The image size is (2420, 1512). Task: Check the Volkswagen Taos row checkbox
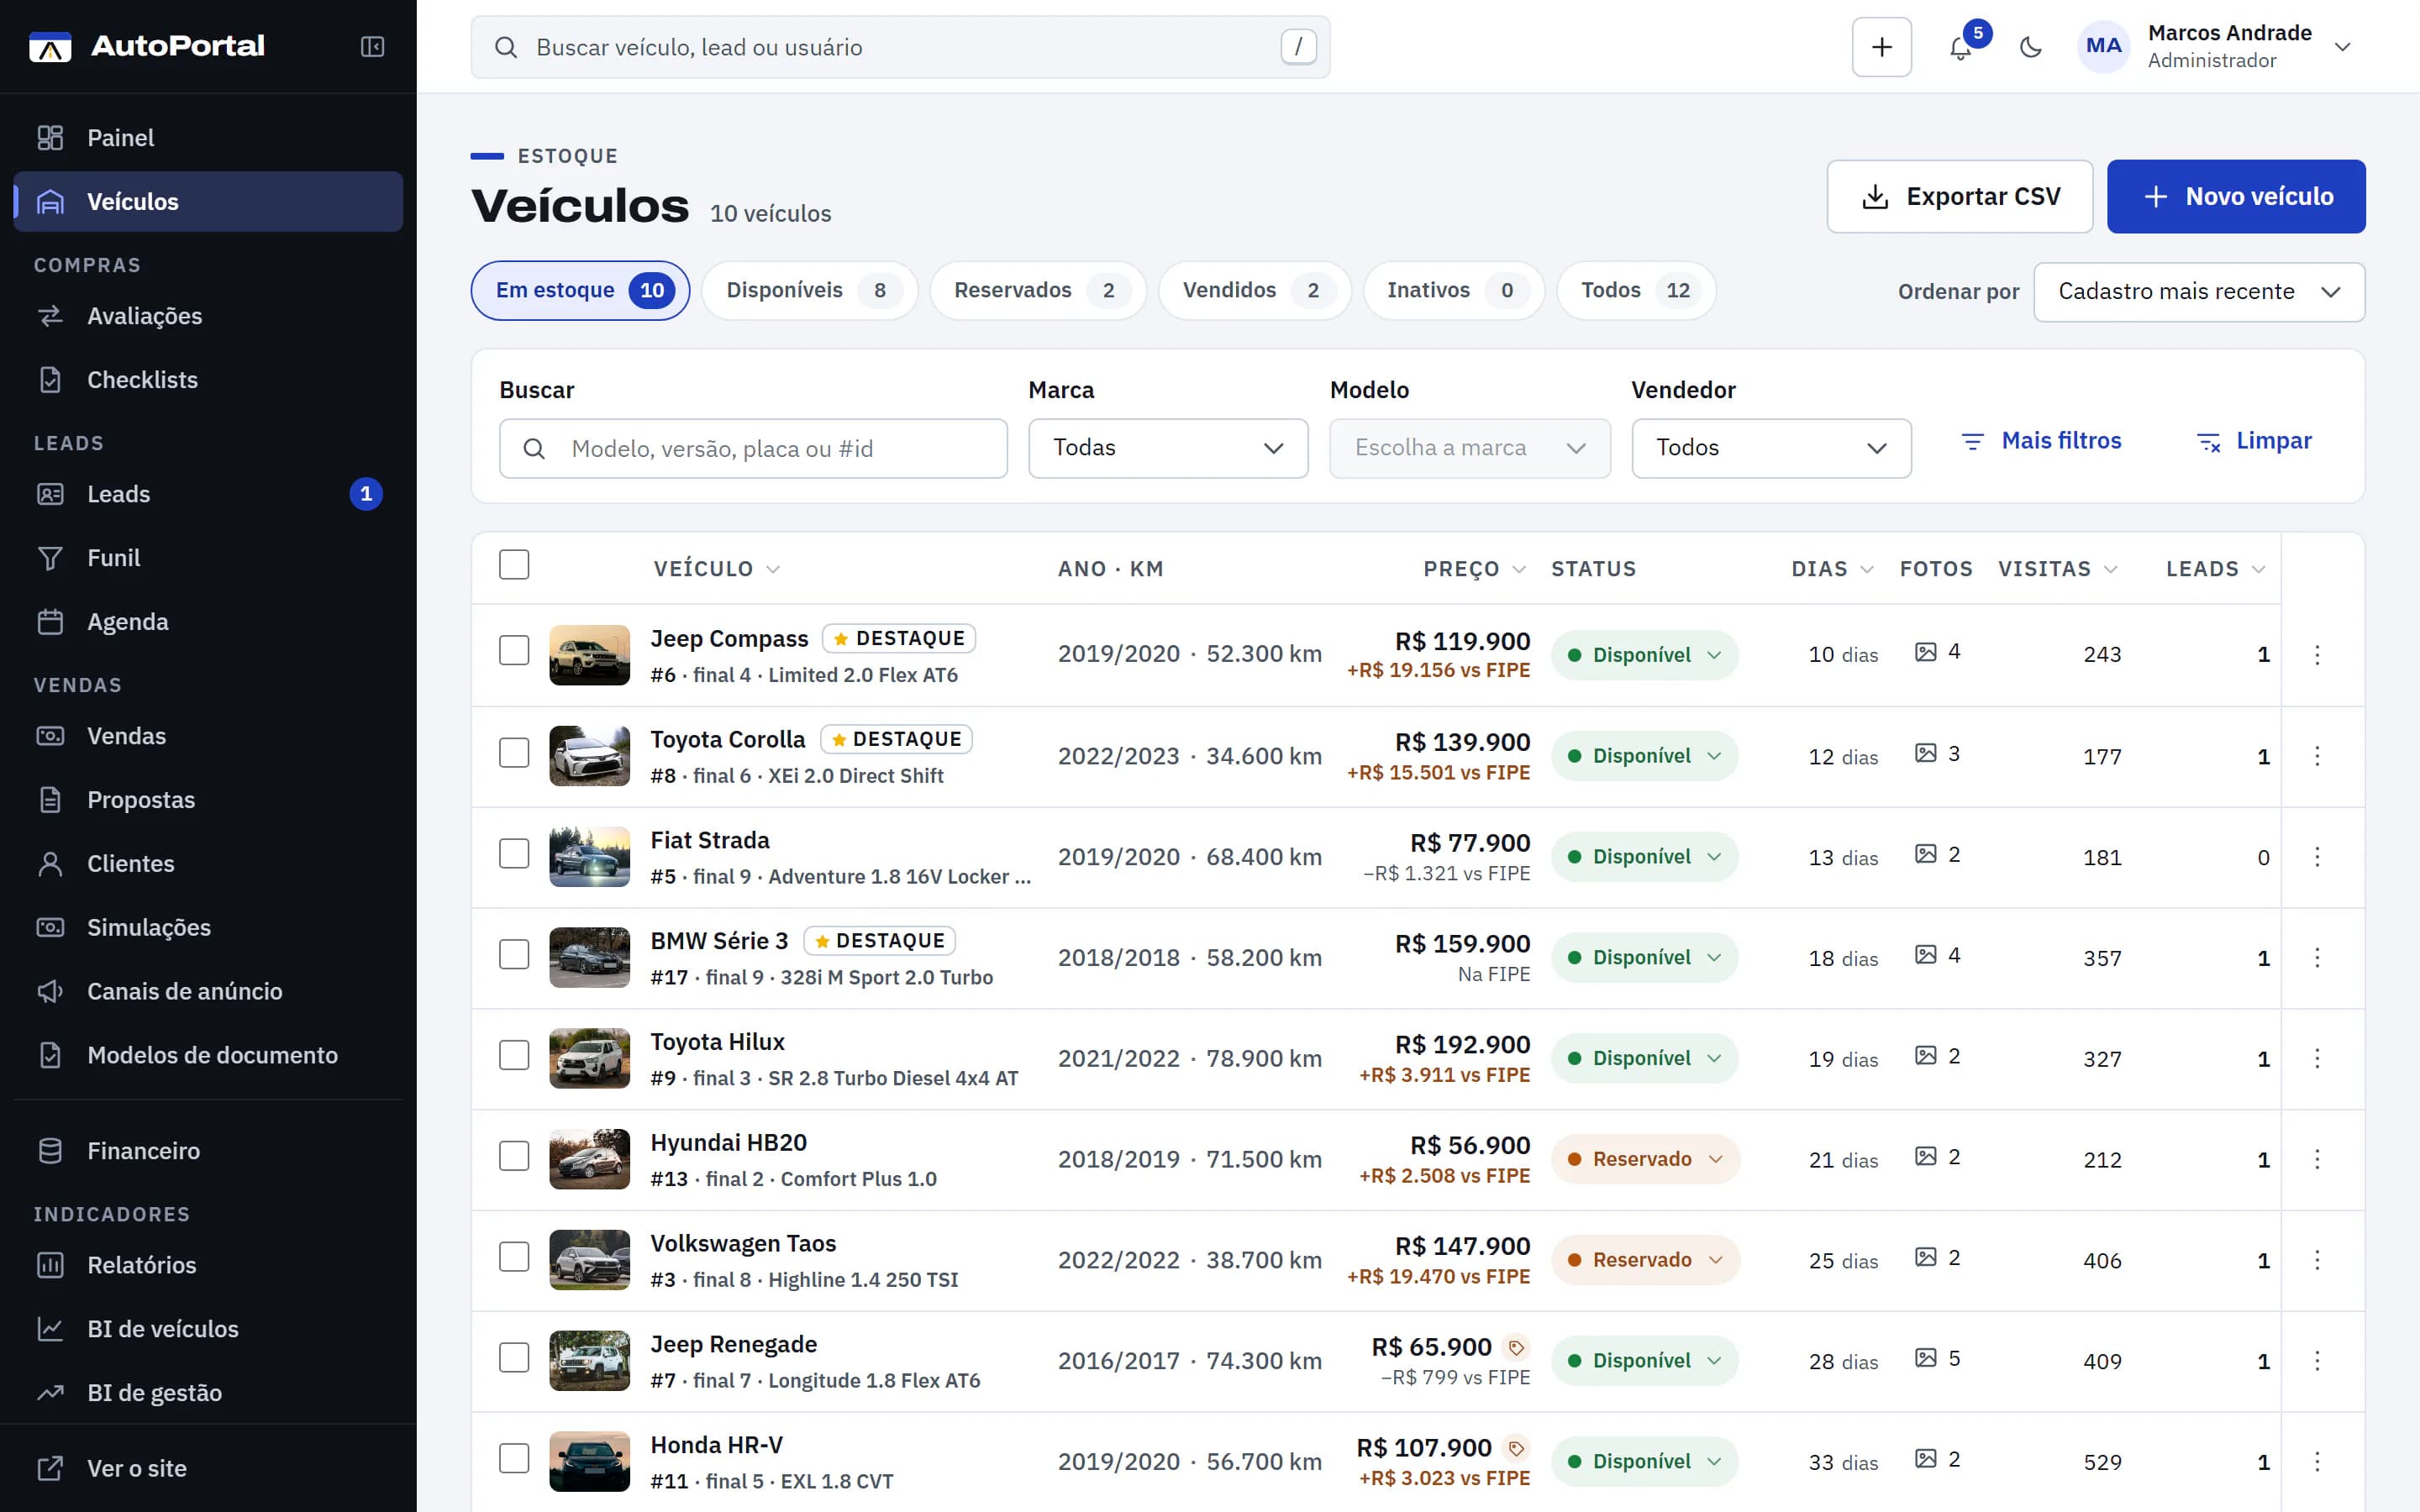[514, 1257]
